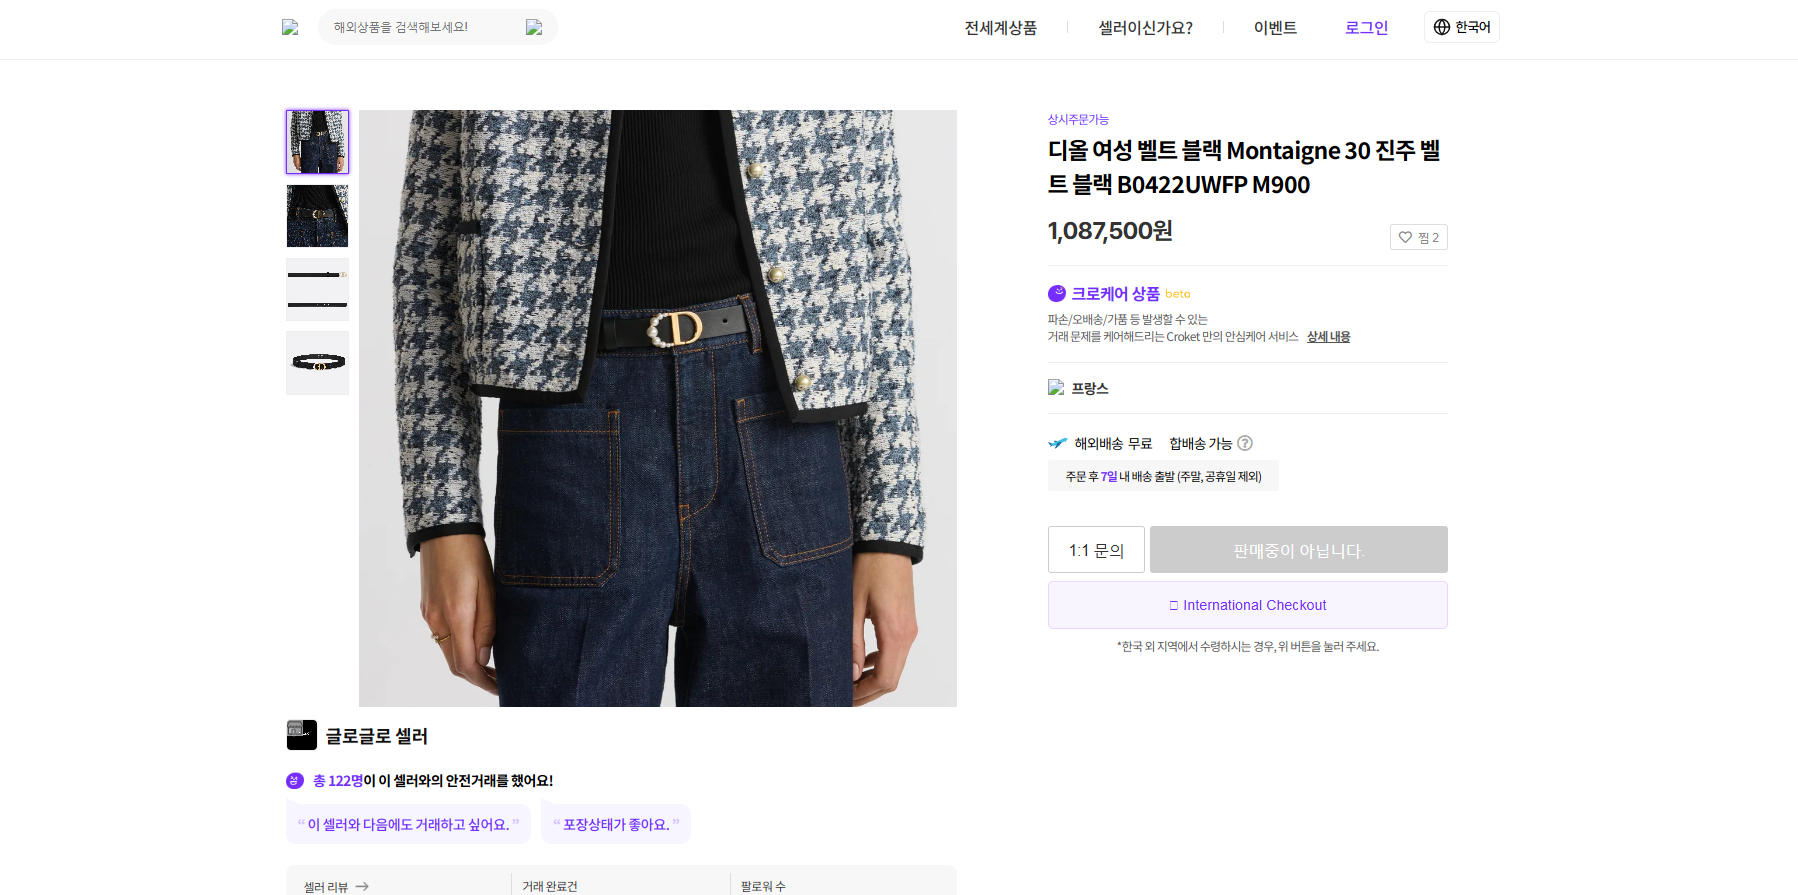1798x895 pixels.
Task: Click the Croket logo in the header
Action: 290,27
